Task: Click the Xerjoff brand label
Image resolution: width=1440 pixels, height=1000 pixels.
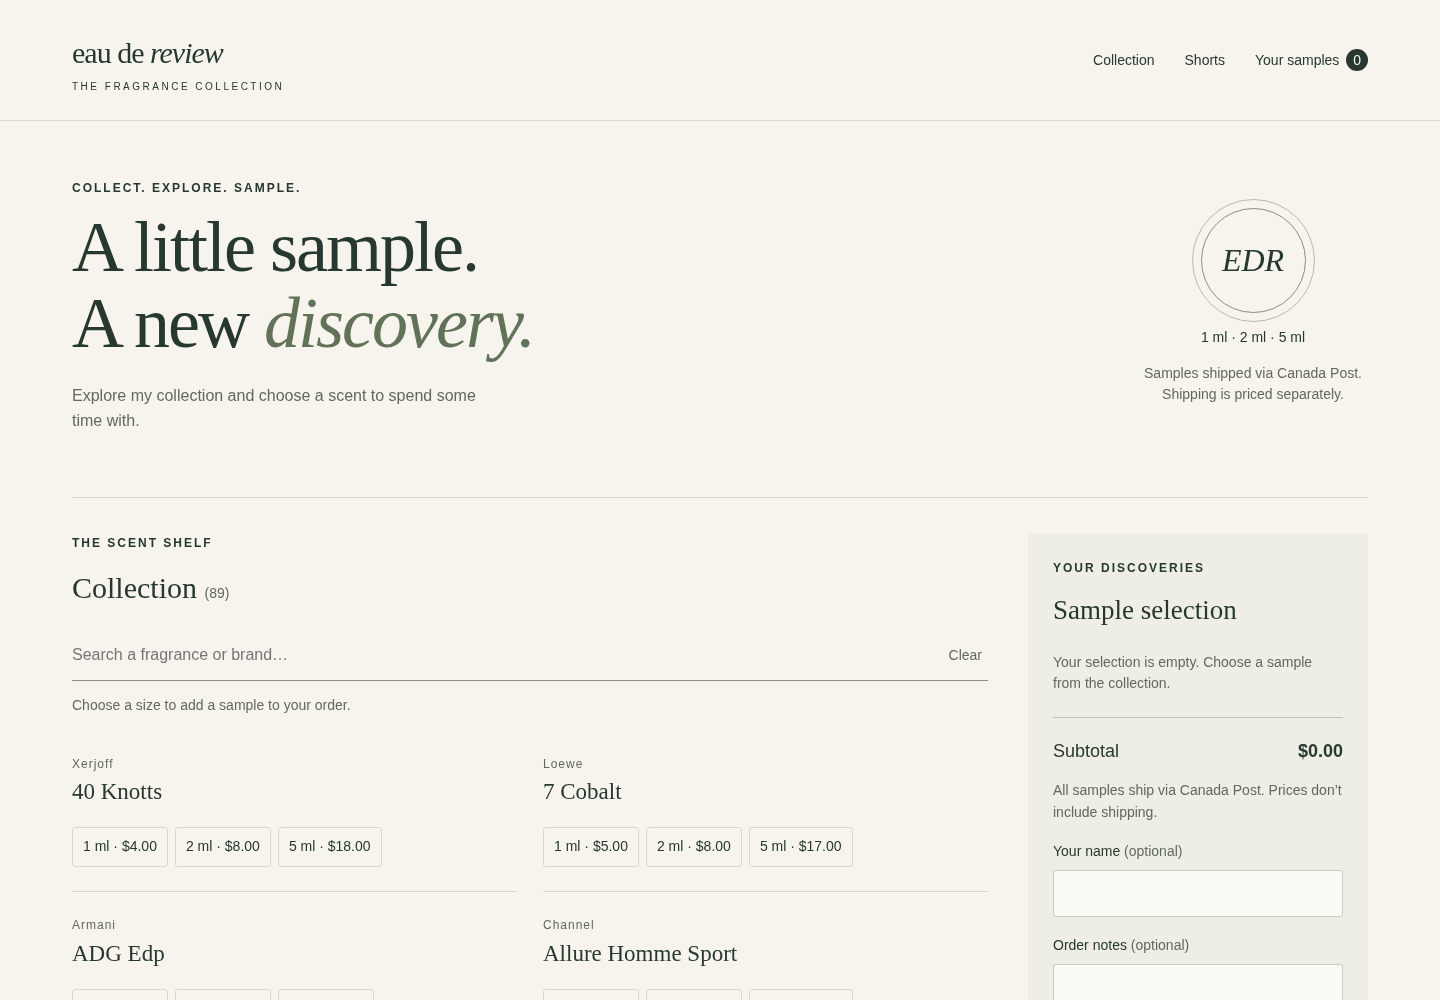Action: pos(92,764)
